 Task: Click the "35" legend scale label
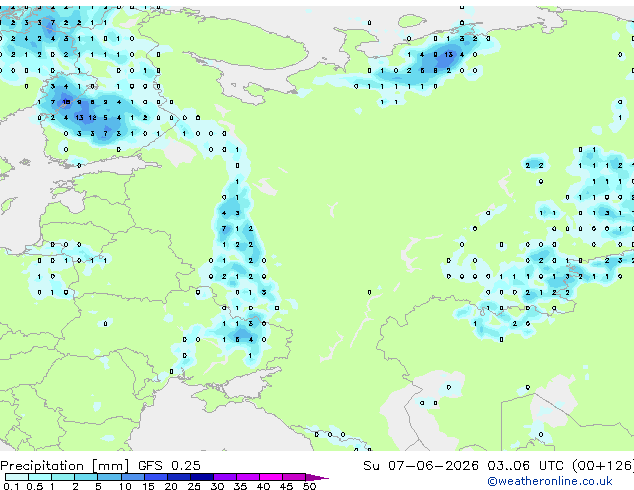(241, 486)
